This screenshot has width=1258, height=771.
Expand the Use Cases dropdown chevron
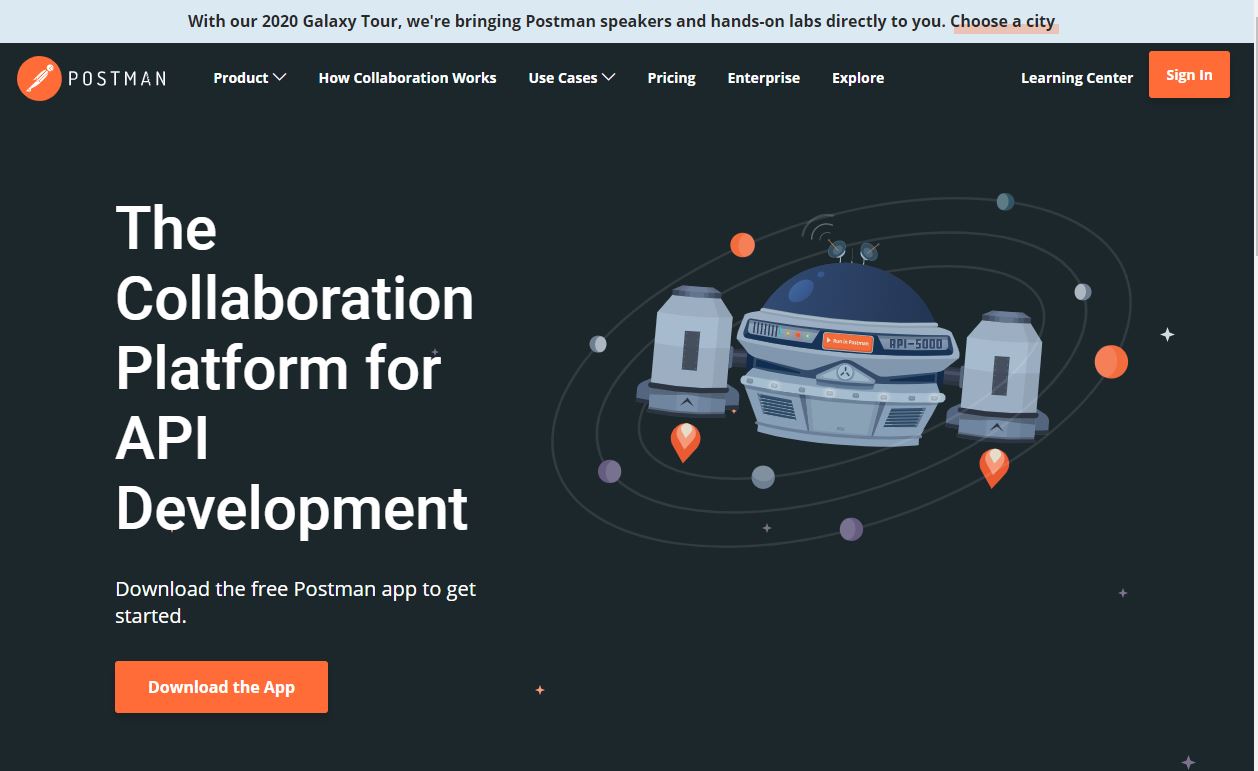[609, 77]
